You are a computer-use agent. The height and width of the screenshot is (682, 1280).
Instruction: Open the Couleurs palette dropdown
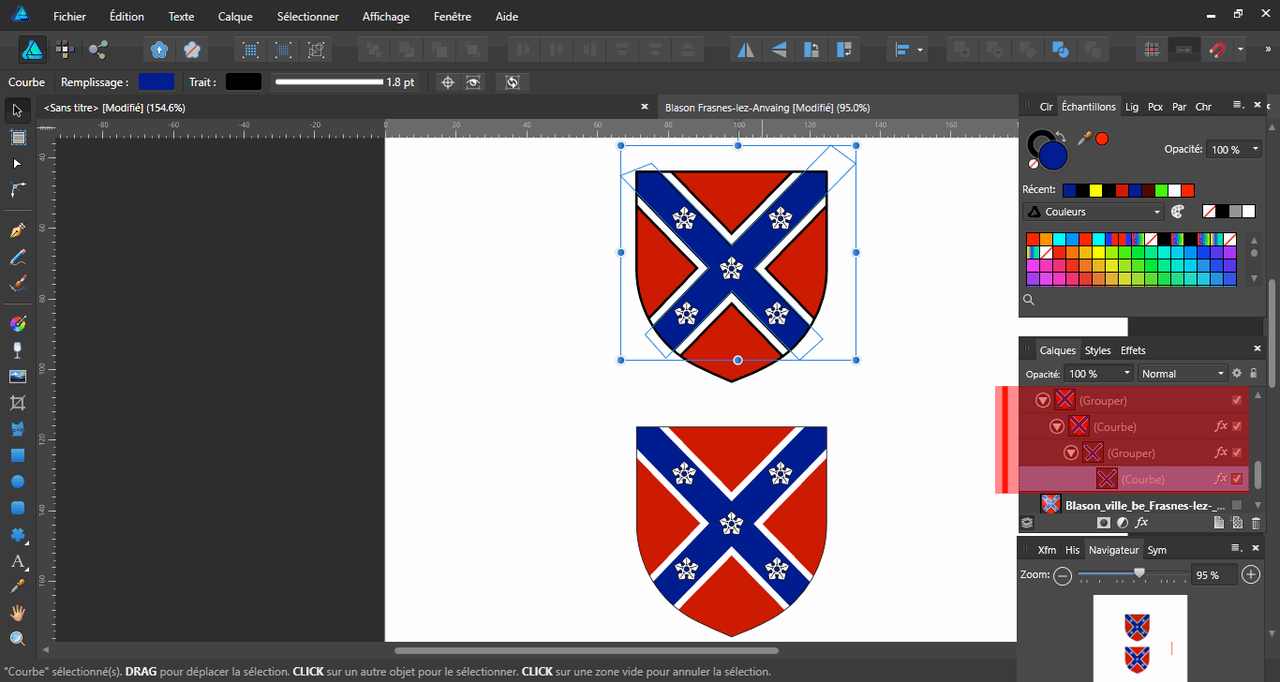pos(1093,212)
